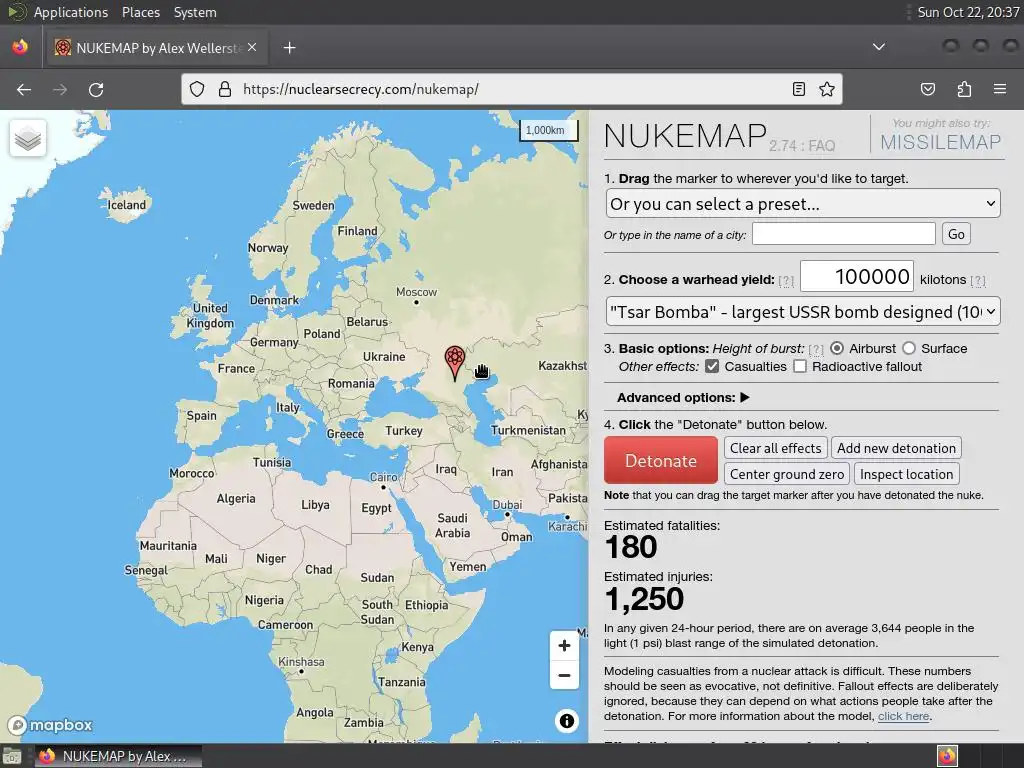Click the Mapbox logo
1024x768 pixels.
pos(50,725)
